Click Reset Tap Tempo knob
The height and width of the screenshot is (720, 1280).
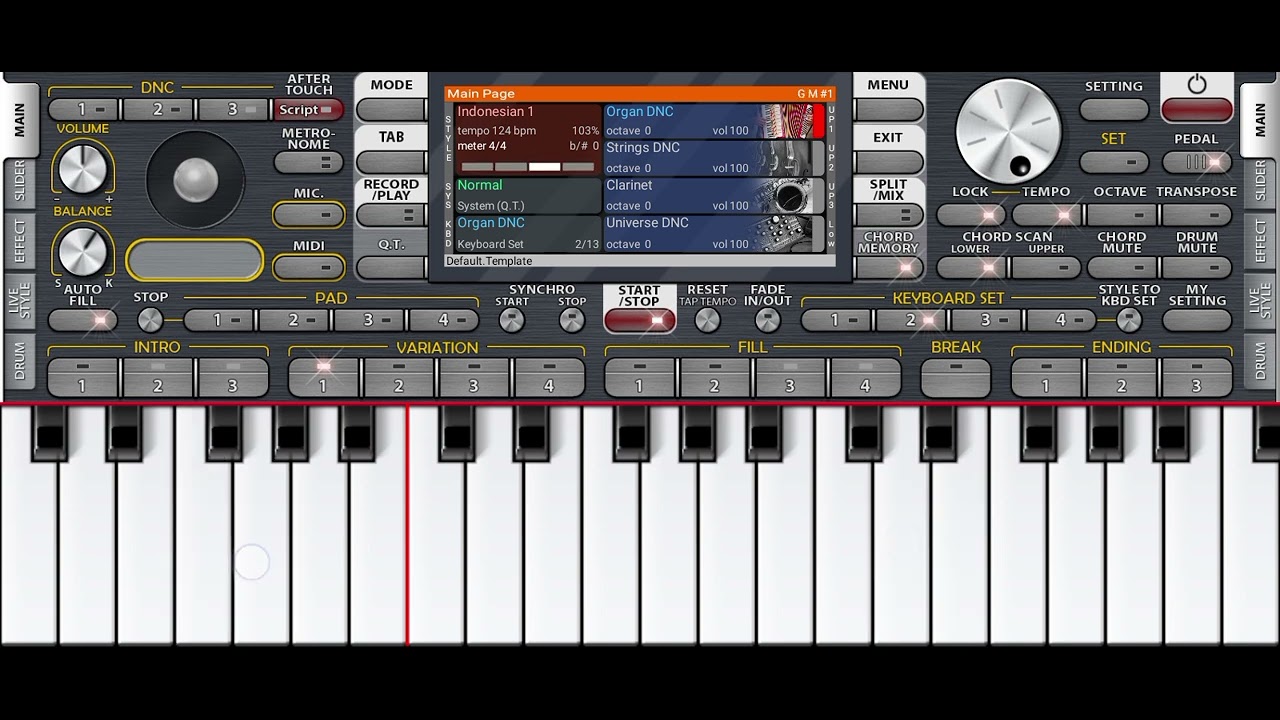pyautogui.click(x=707, y=320)
